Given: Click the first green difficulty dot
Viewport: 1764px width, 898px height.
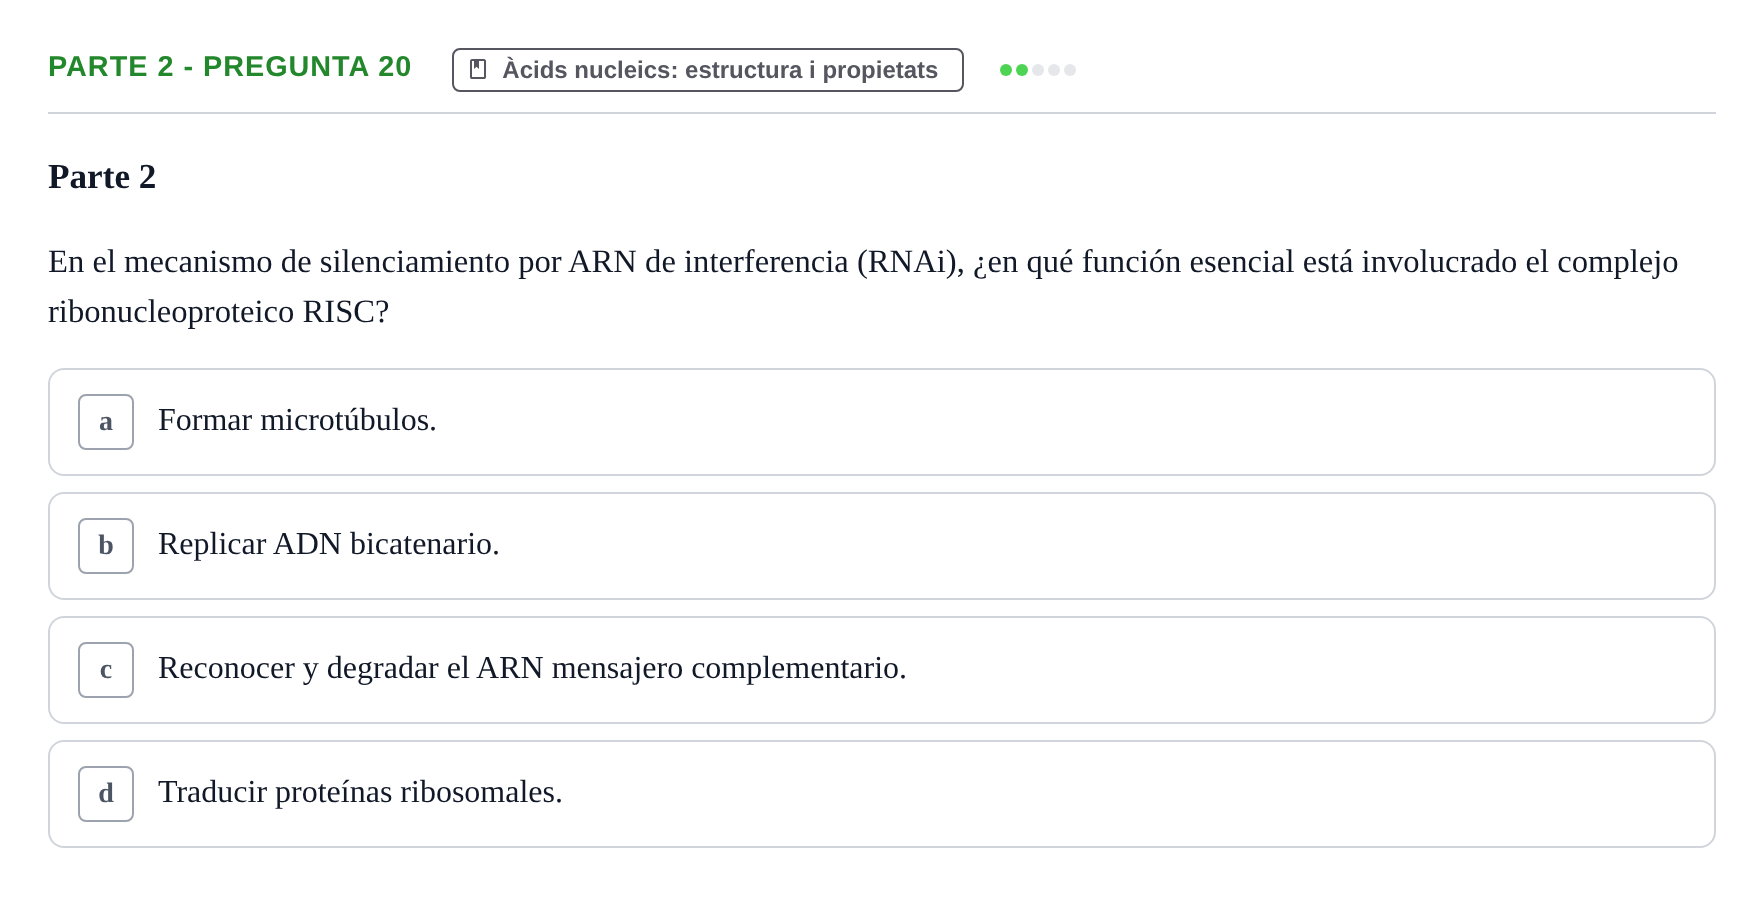Looking at the screenshot, I should tap(1006, 70).
